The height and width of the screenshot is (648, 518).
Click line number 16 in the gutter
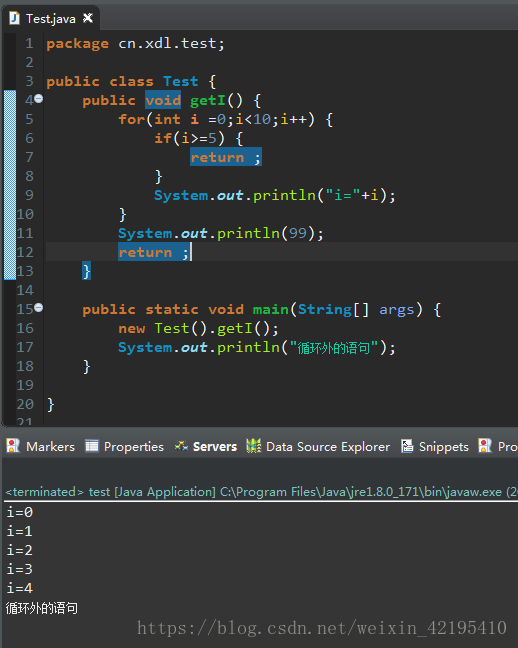tap(25, 329)
